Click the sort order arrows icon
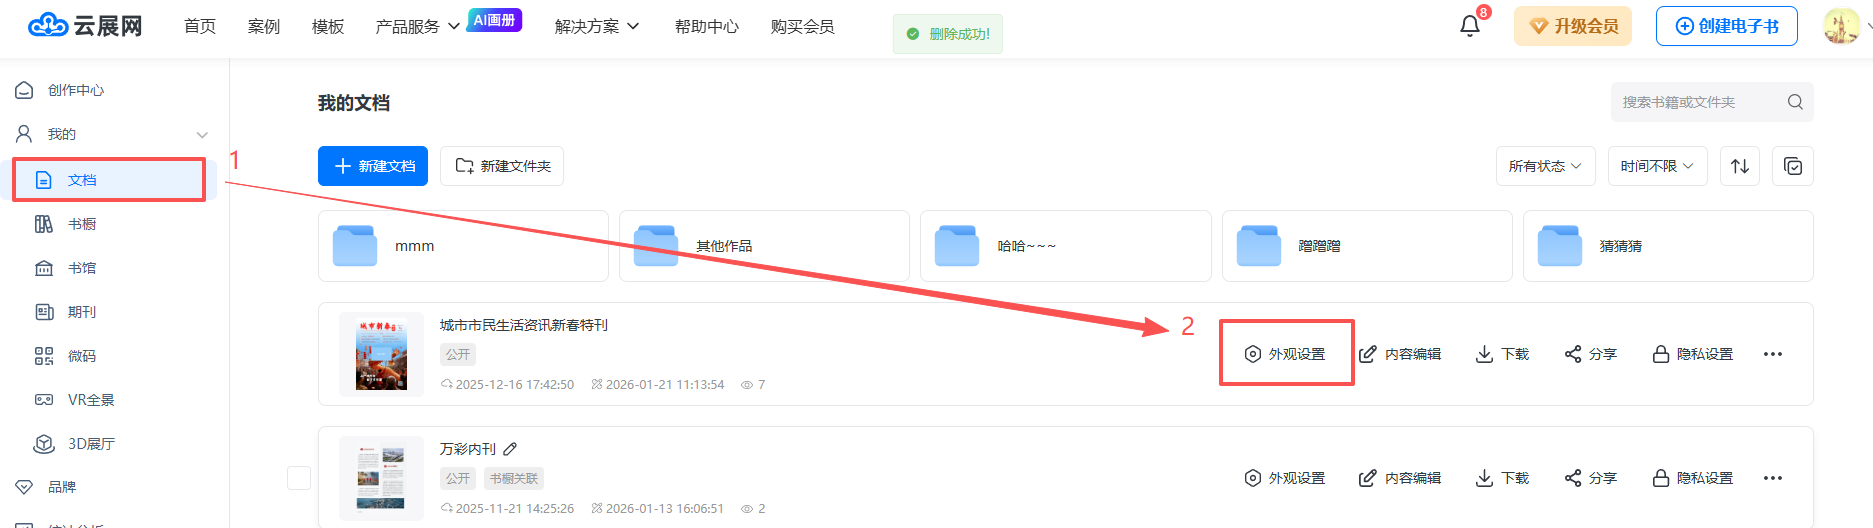 click(1740, 166)
